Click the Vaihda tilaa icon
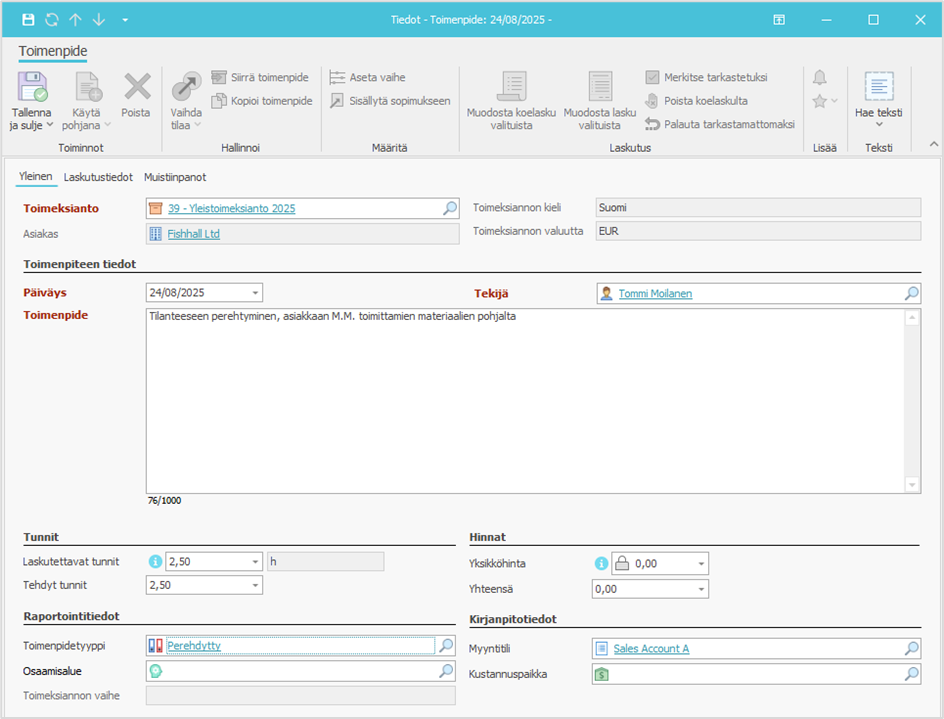This screenshot has width=944, height=719. 186,87
